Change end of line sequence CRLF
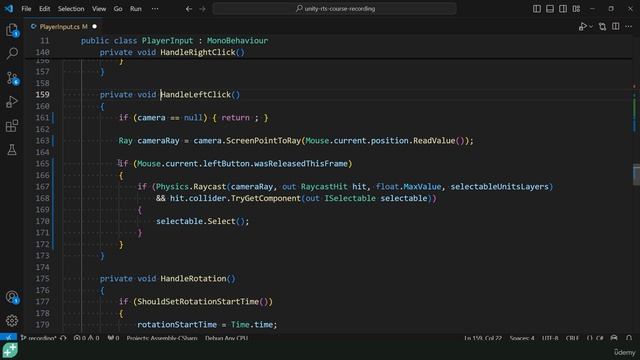The image size is (640, 360). click(572, 338)
